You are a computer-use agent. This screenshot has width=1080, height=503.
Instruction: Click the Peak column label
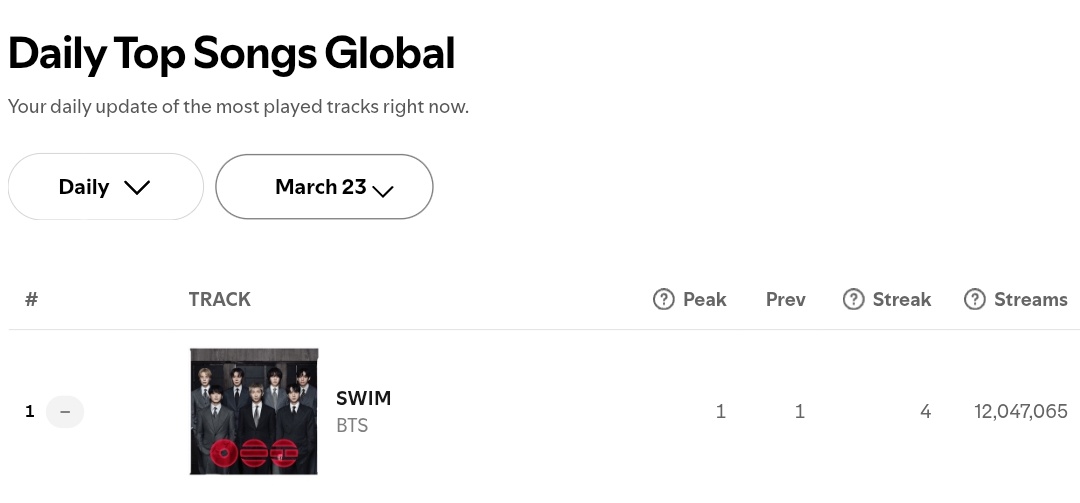pyautogui.click(x=705, y=299)
